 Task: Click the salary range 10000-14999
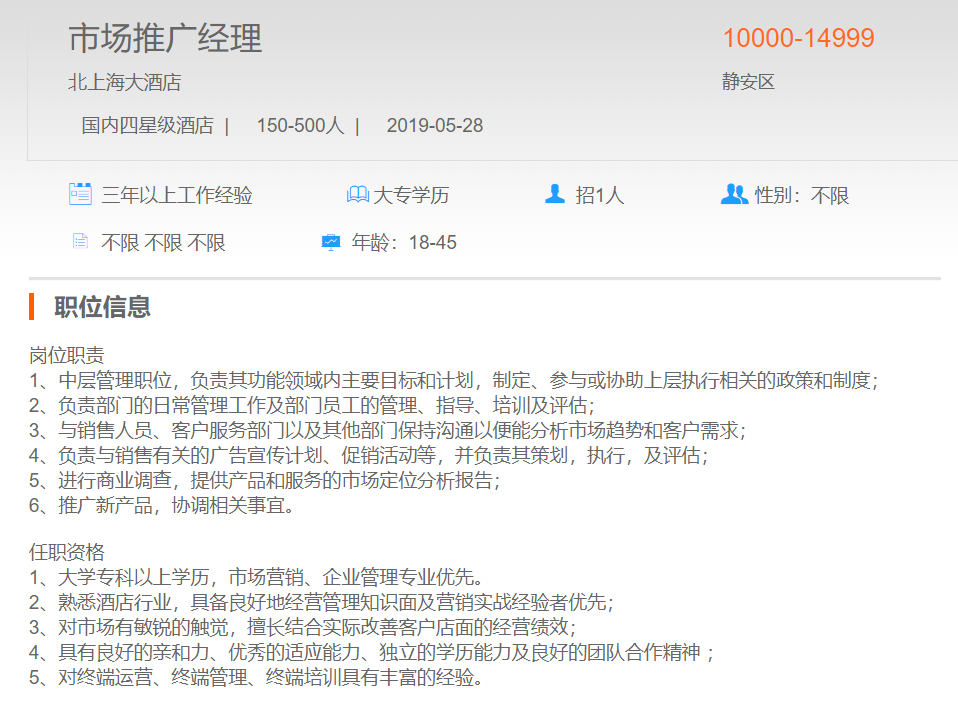[x=798, y=38]
